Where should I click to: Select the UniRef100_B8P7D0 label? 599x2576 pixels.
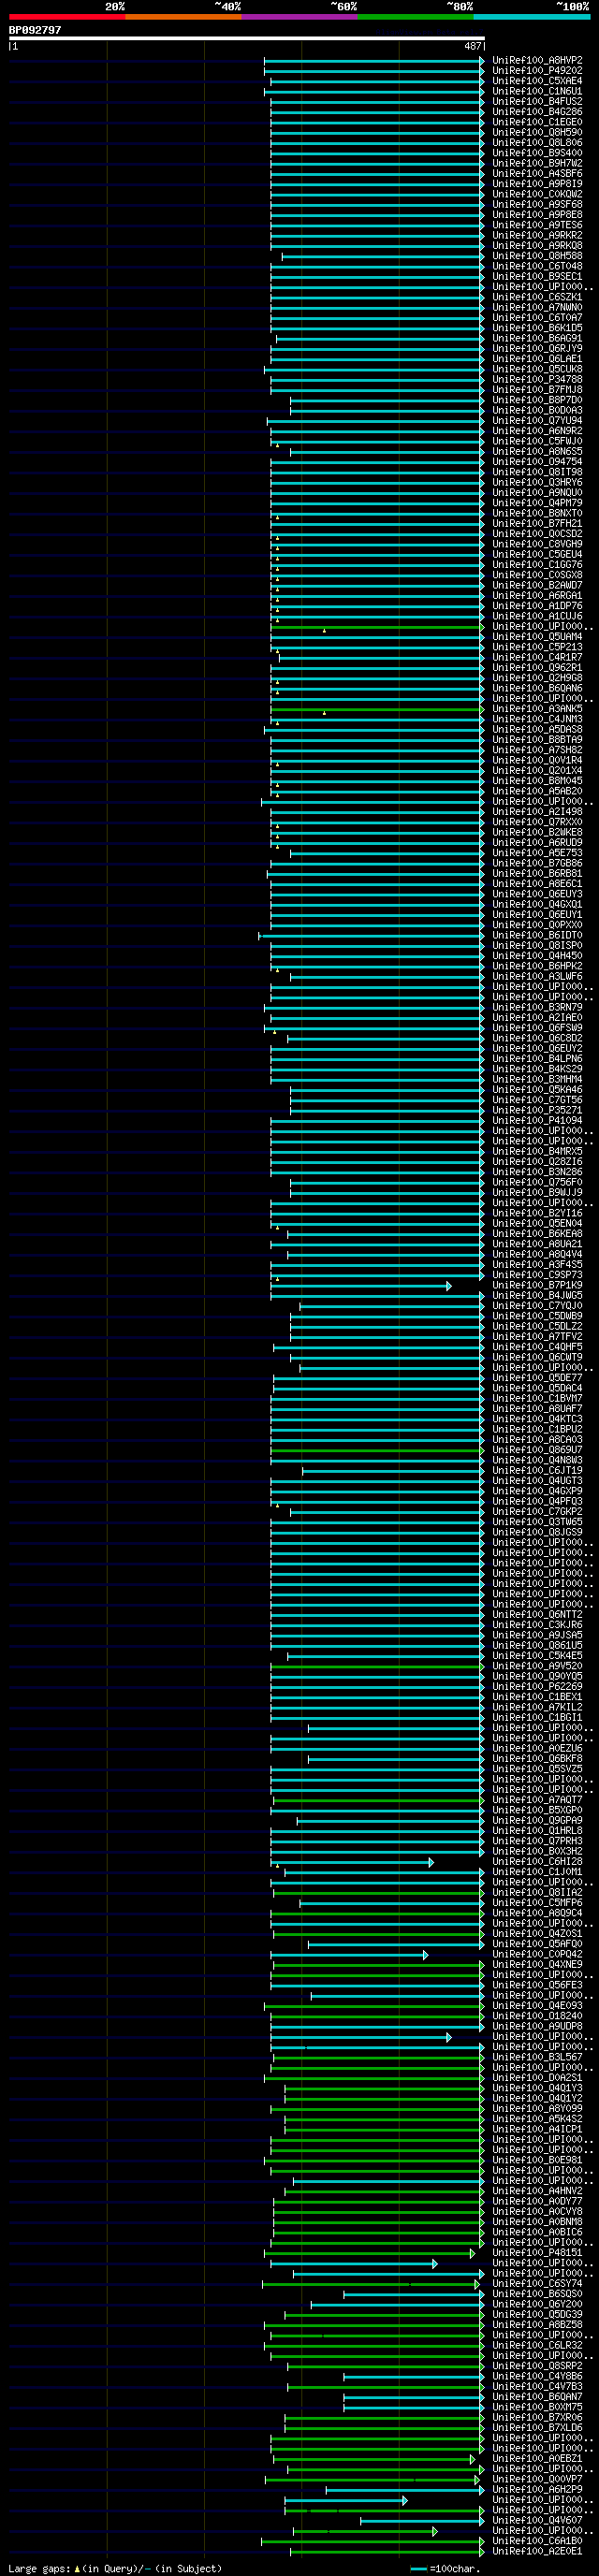click(537, 400)
